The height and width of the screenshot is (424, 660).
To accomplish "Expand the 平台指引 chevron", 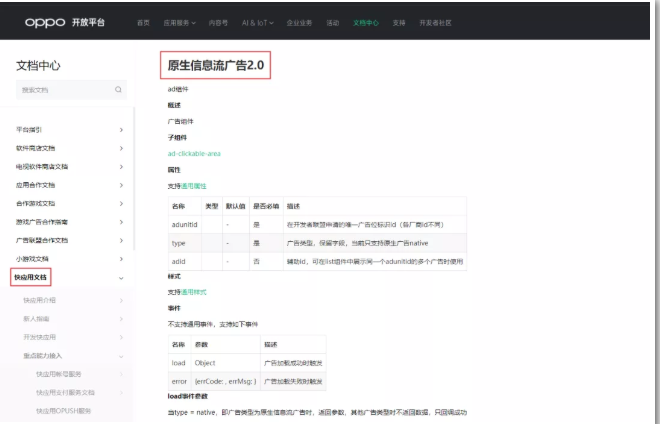I will pos(121,130).
